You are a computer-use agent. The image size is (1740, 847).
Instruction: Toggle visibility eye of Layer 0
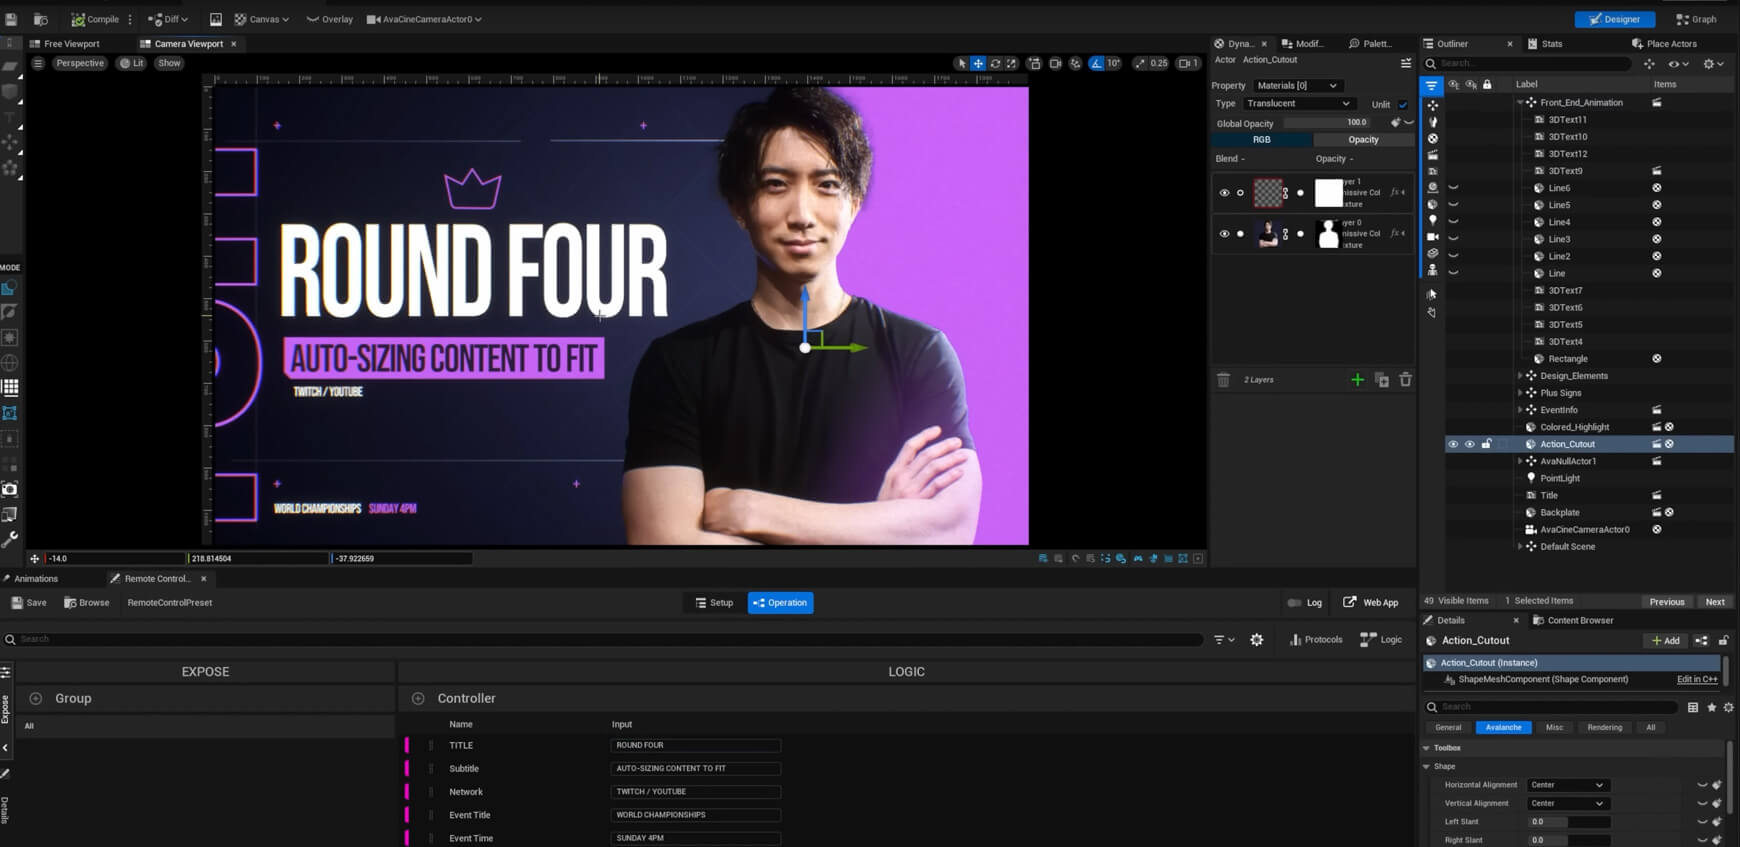pyautogui.click(x=1224, y=234)
